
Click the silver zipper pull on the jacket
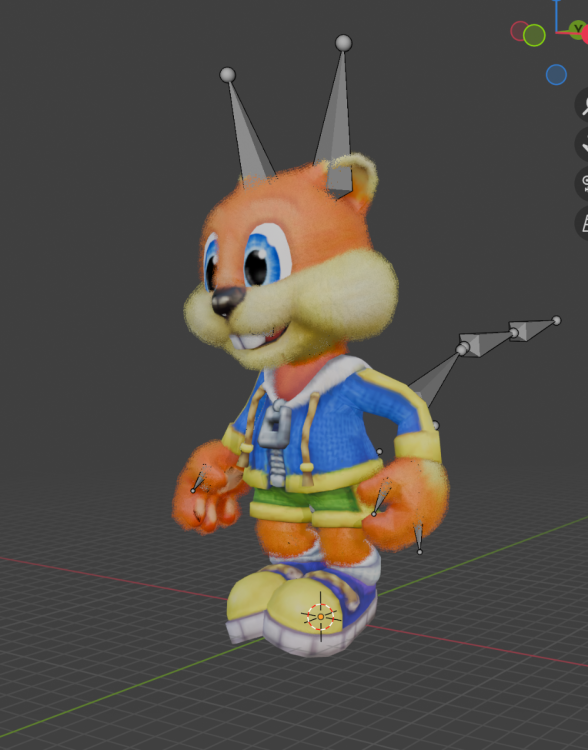tap(275, 427)
